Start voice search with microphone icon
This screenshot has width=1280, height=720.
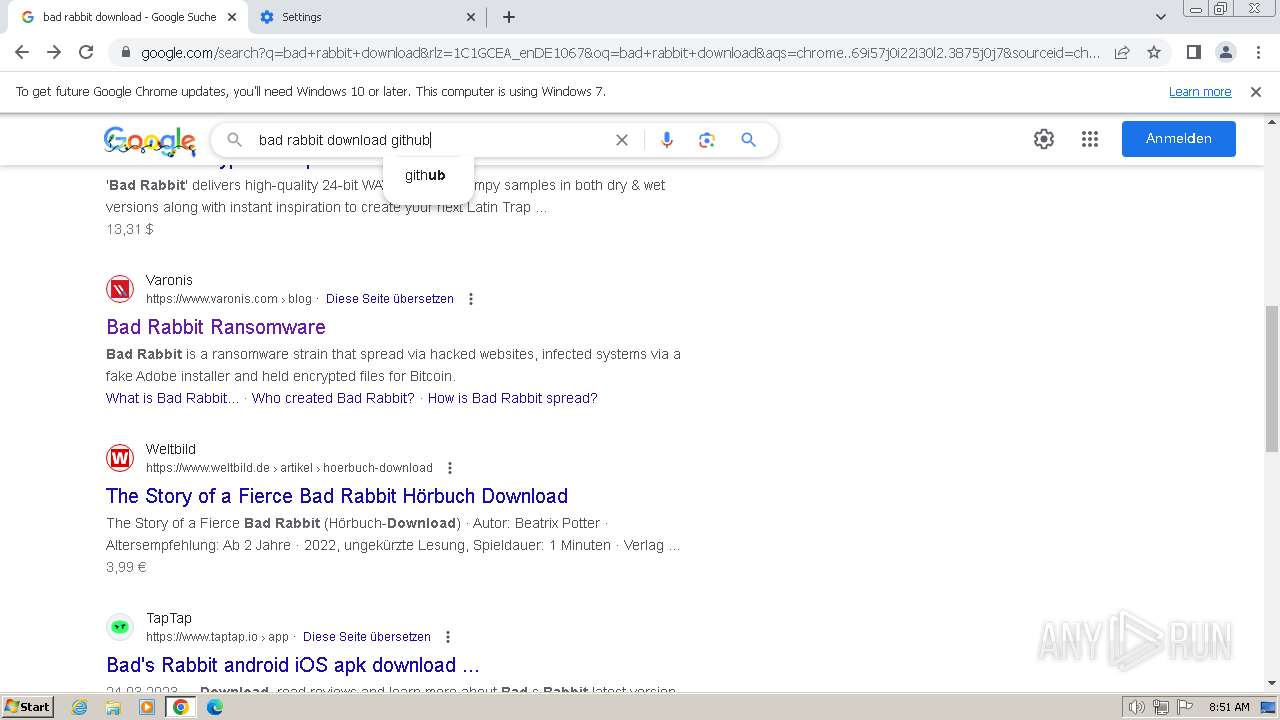pos(667,140)
